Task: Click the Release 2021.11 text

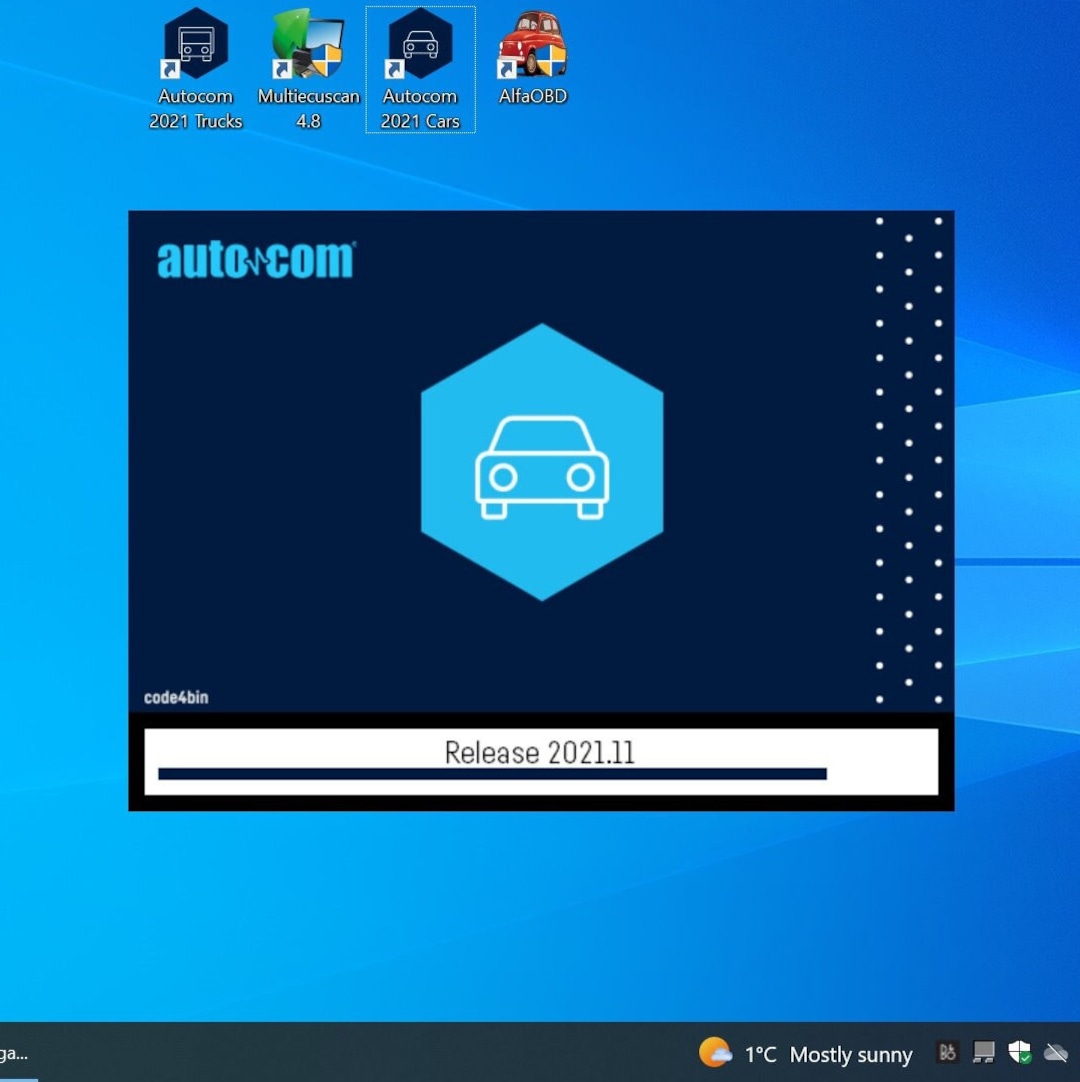Action: click(x=541, y=752)
